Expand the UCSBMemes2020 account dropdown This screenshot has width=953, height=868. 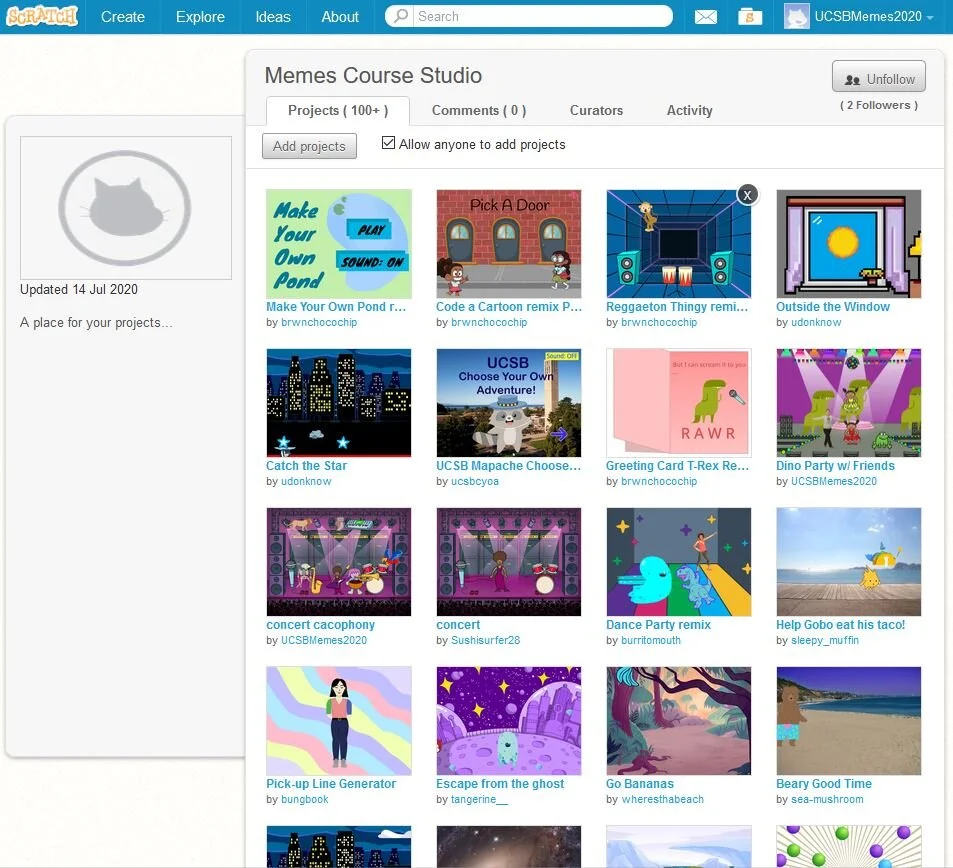click(930, 18)
